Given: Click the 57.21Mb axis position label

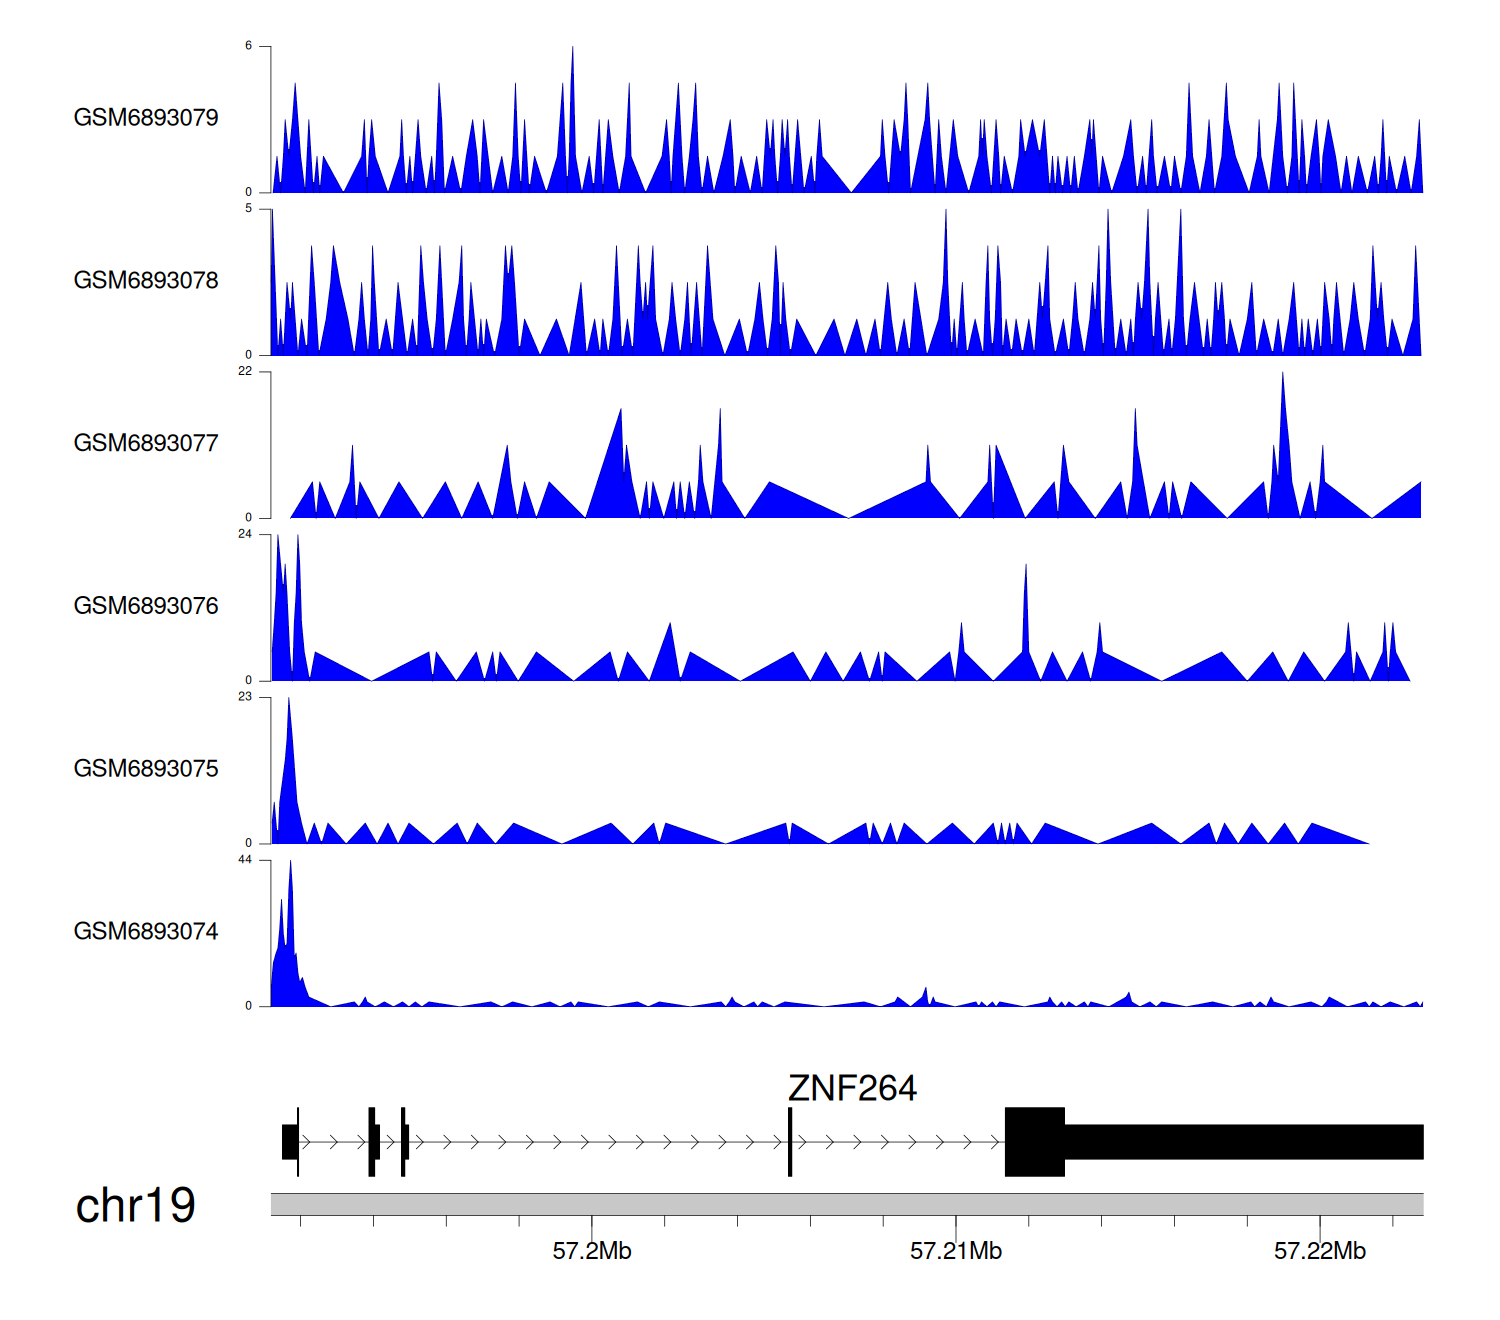Looking at the screenshot, I should point(956,1251).
